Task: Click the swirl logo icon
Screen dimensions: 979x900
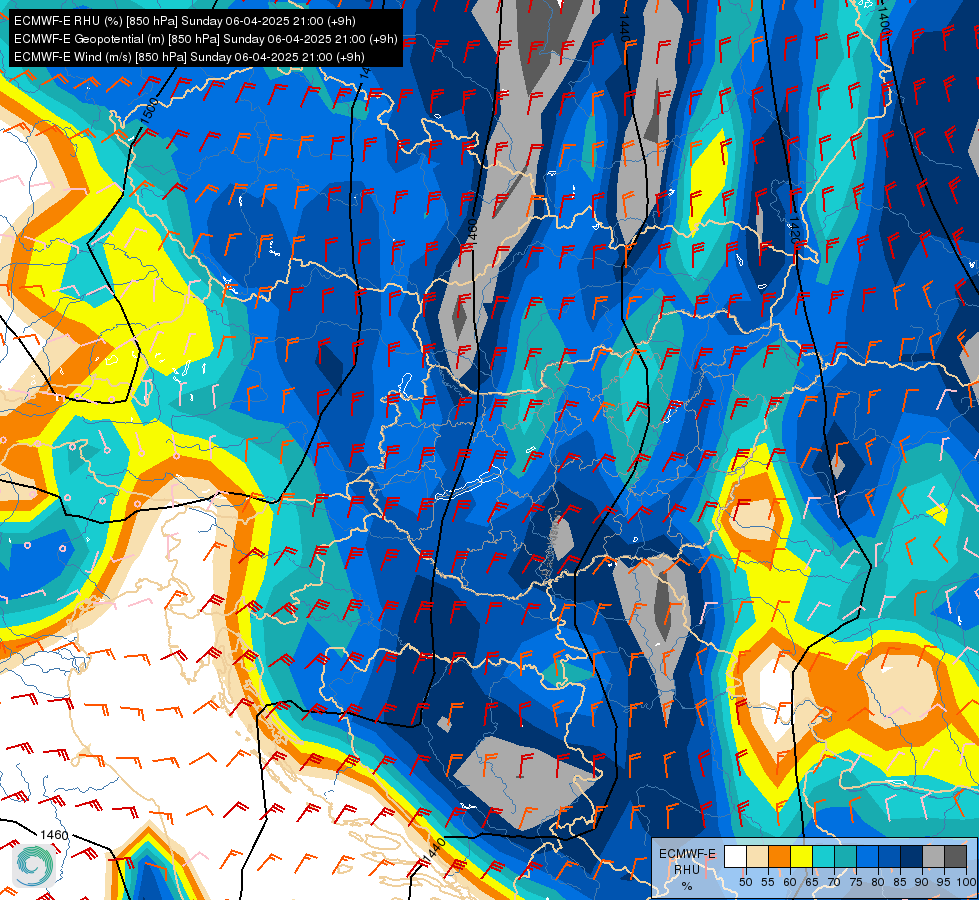Action: (34, 866)
